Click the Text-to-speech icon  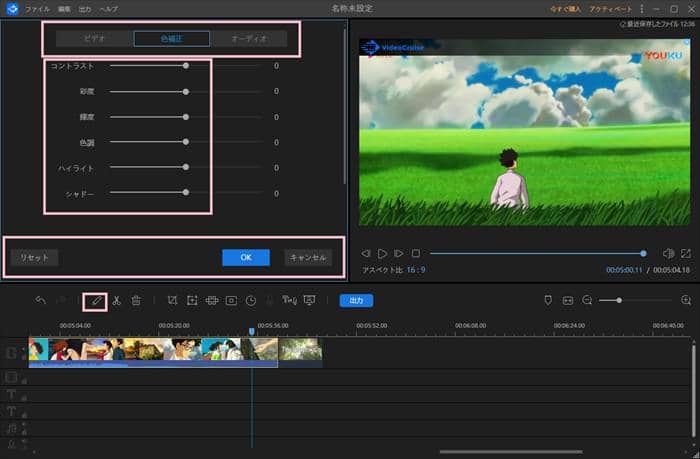point(289,300)
